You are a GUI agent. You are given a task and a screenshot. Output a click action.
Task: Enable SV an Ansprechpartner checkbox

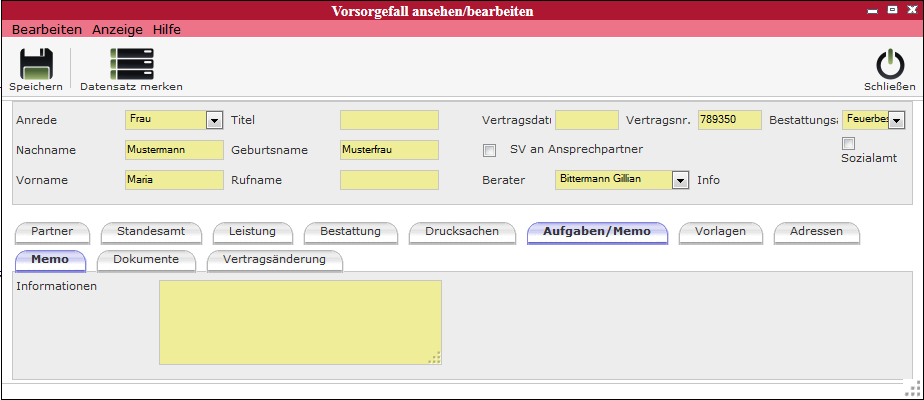click(x=489, y=151)
